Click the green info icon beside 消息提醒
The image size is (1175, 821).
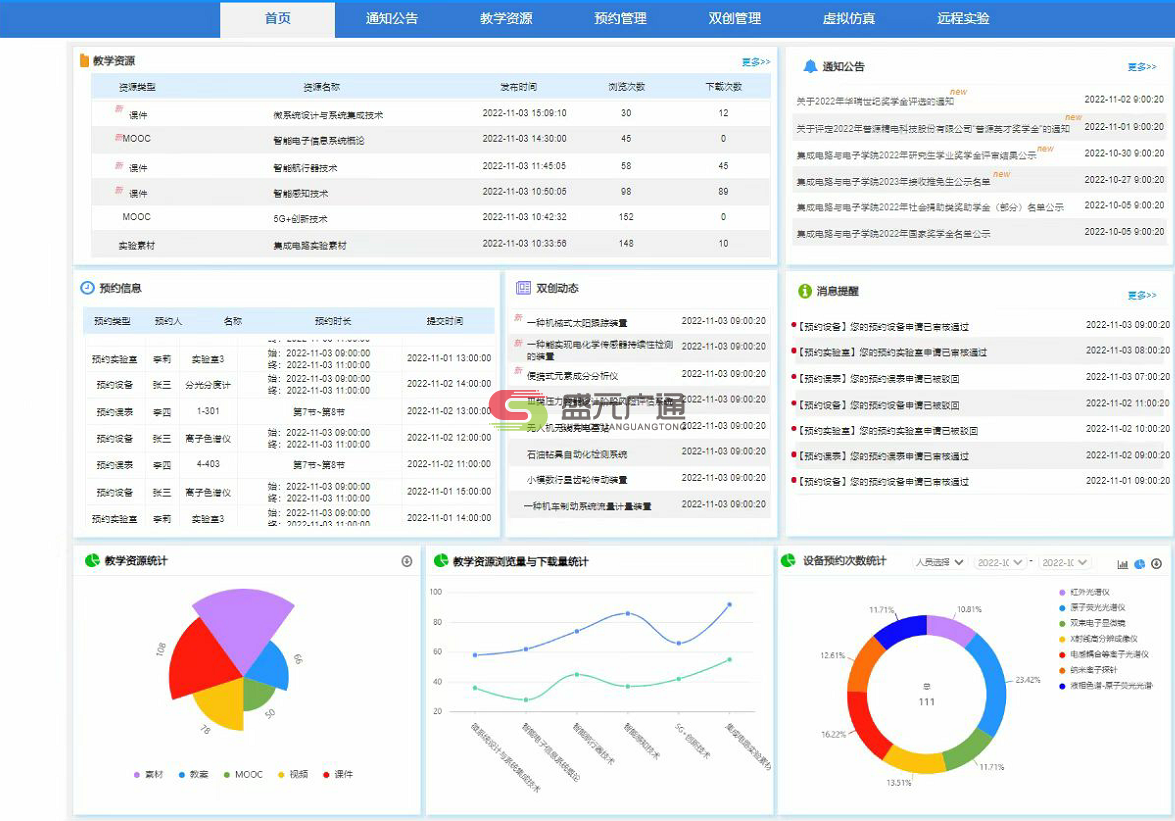804,291
